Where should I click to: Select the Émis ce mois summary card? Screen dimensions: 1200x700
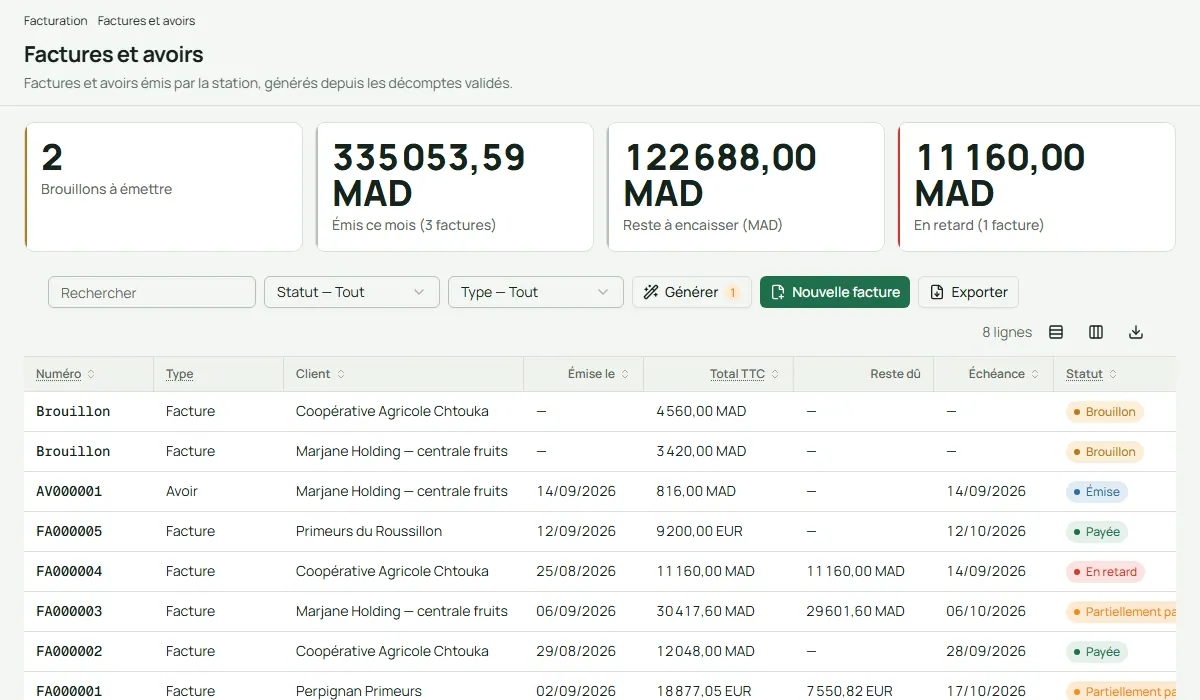[x=455, y=187]
